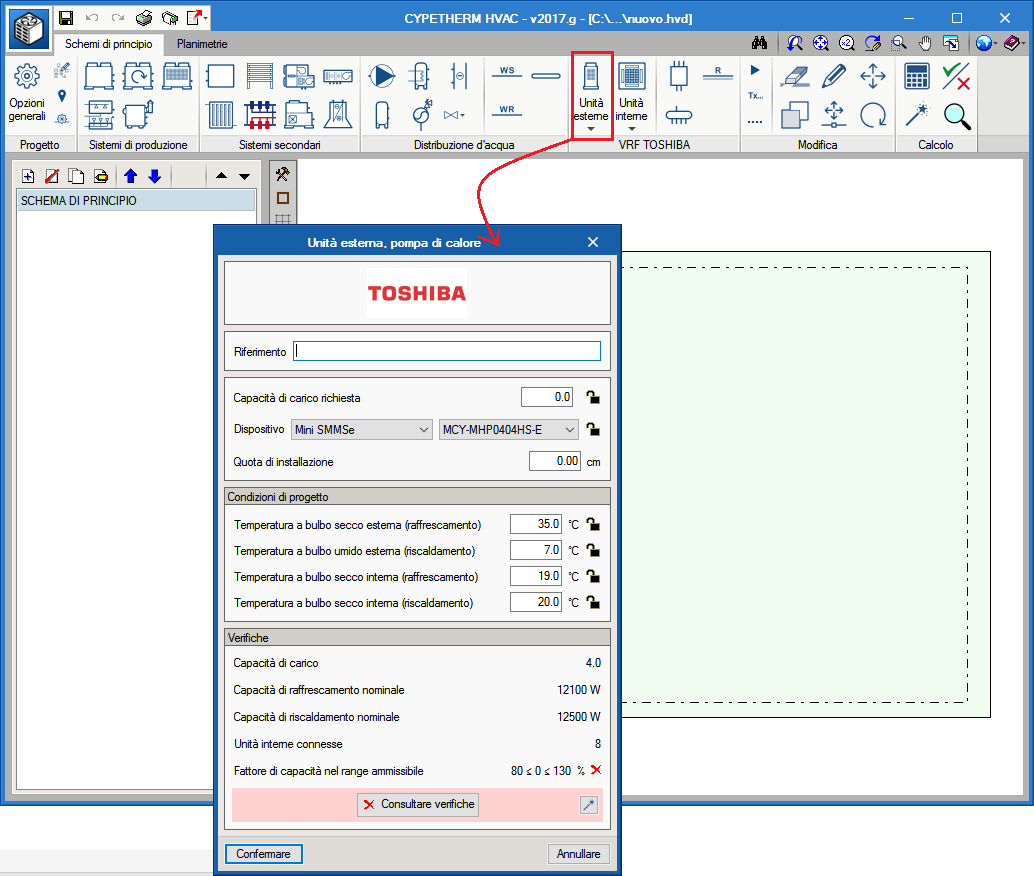Click the 12500 W nominal heating value
This screenshot has height=876, width=1034.
click(x=578, y=717)
